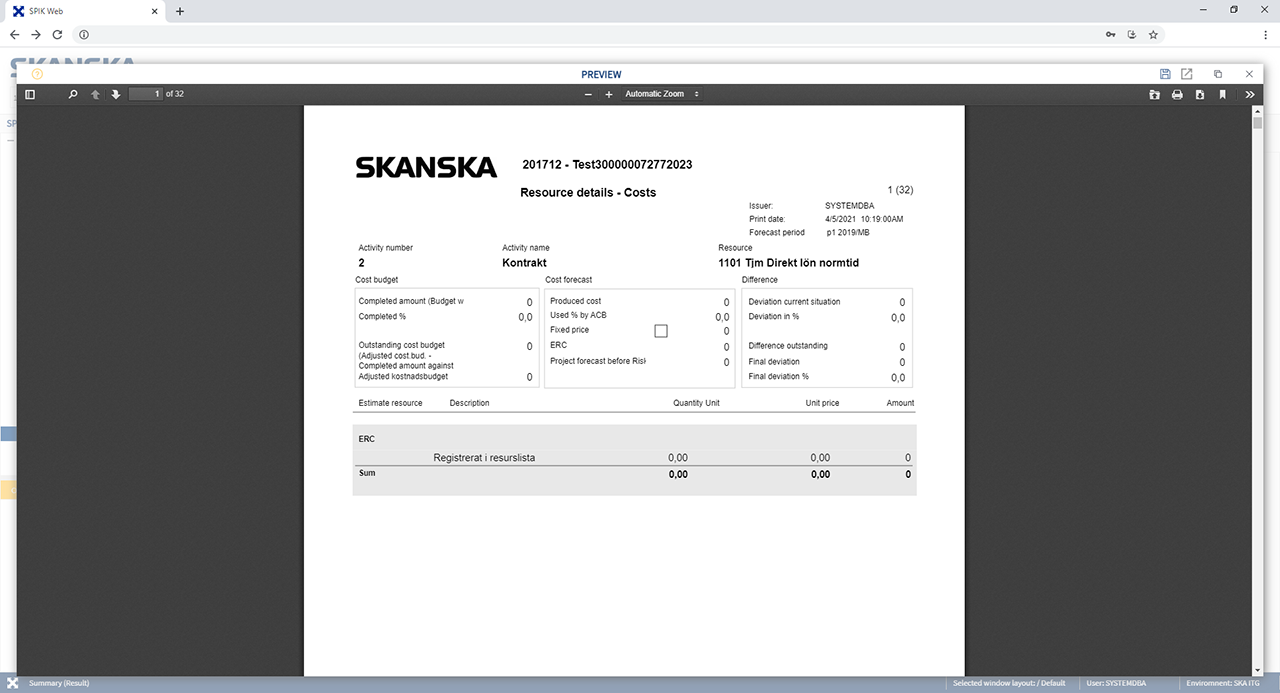Click the project title 201712 - Test300000072772023
The width and height of the screenshot is (1280, 693).
pyautogui.click(x=607, y=164)
